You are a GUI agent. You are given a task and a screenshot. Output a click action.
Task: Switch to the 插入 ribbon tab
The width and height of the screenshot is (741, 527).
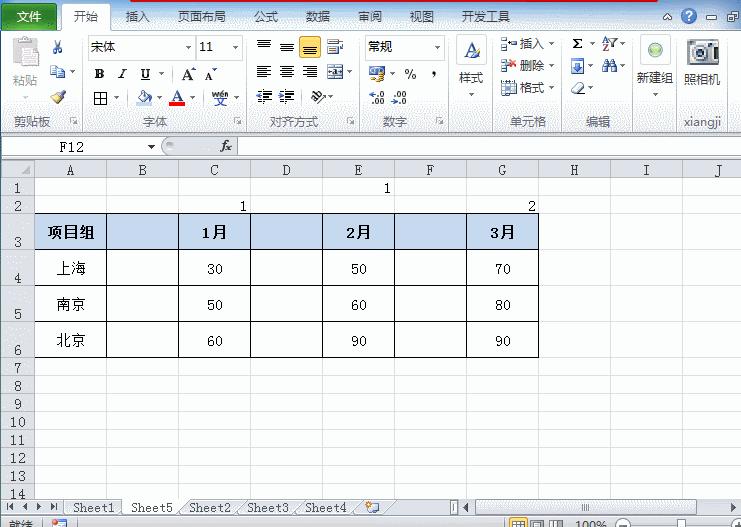coord(138,17)
